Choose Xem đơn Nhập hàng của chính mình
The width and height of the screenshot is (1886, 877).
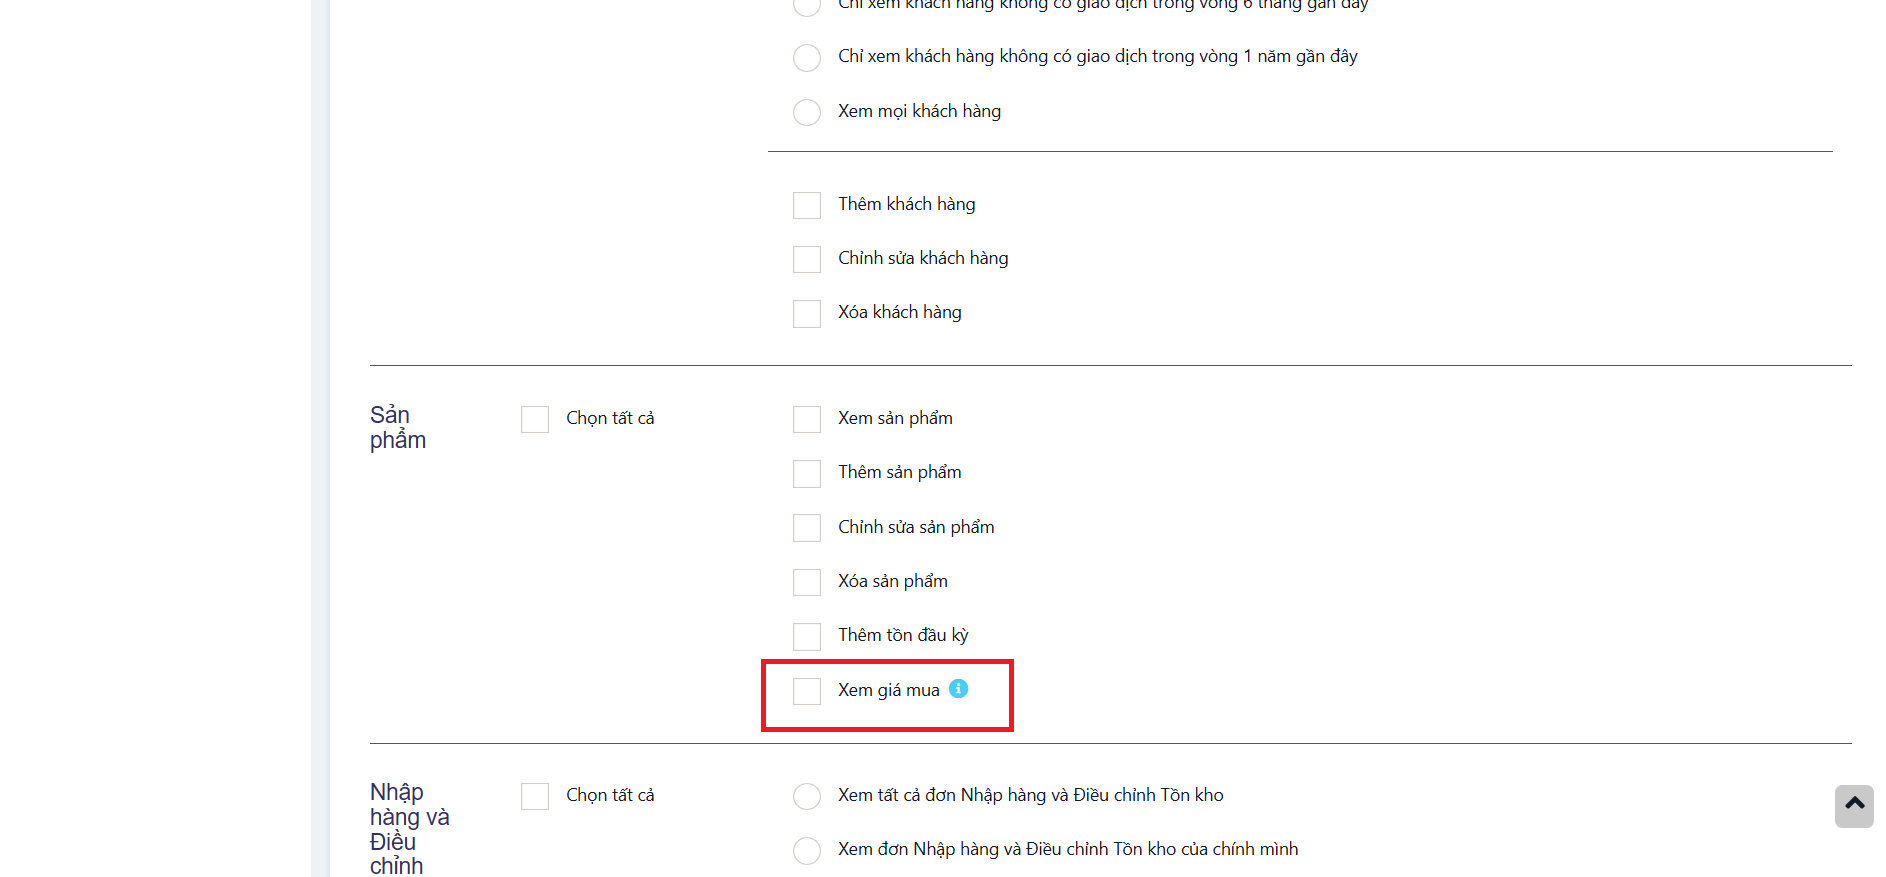[807, 850]
